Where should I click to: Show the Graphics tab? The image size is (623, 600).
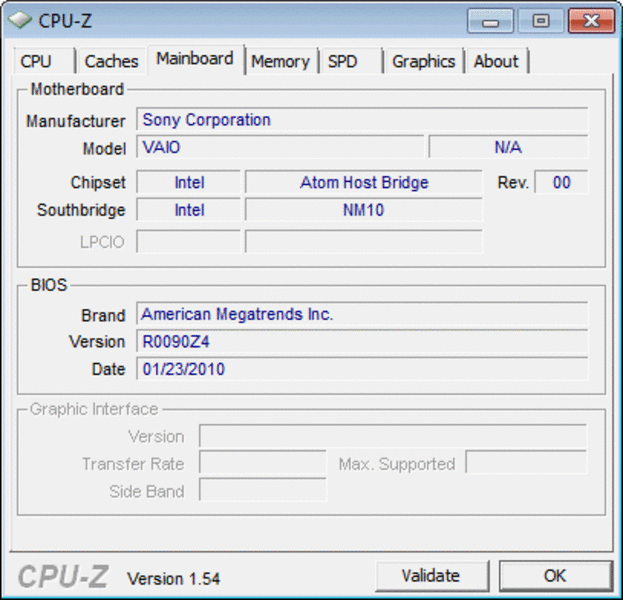(424, 61)
